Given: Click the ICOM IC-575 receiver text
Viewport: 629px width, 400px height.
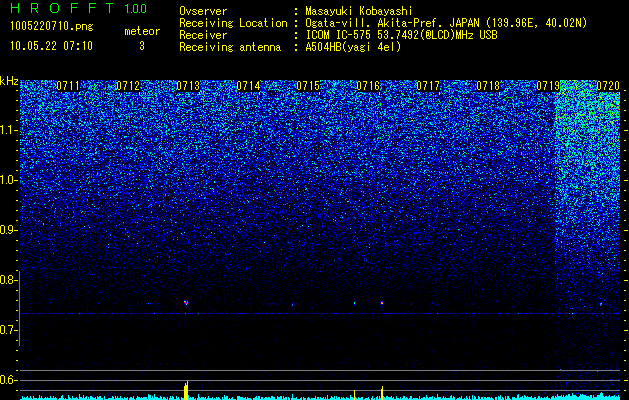Looking at the screenshot, I should coord(402,35).
